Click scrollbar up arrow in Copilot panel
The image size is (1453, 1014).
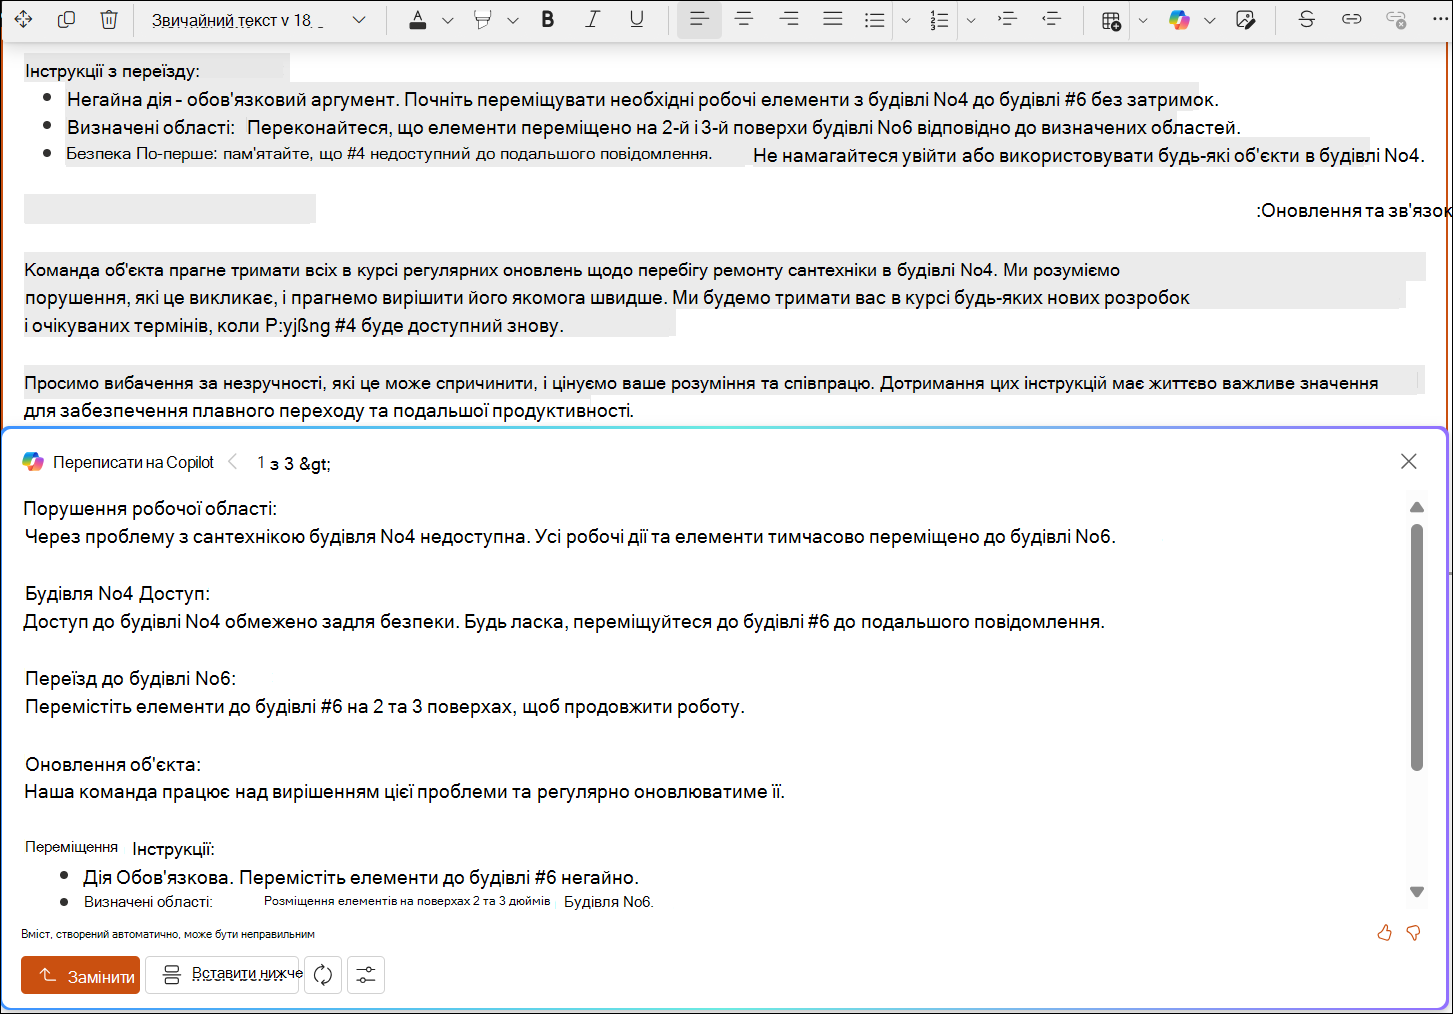(1416, 508)
